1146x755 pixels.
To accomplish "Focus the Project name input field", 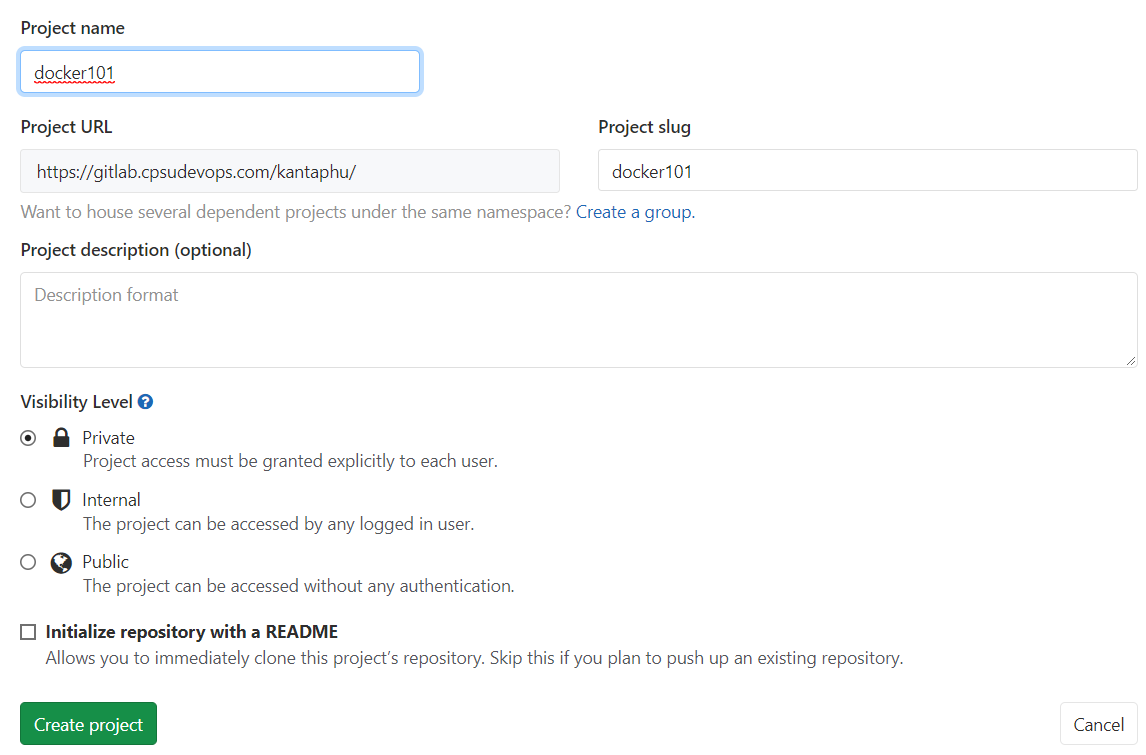I will pos(220,71).
